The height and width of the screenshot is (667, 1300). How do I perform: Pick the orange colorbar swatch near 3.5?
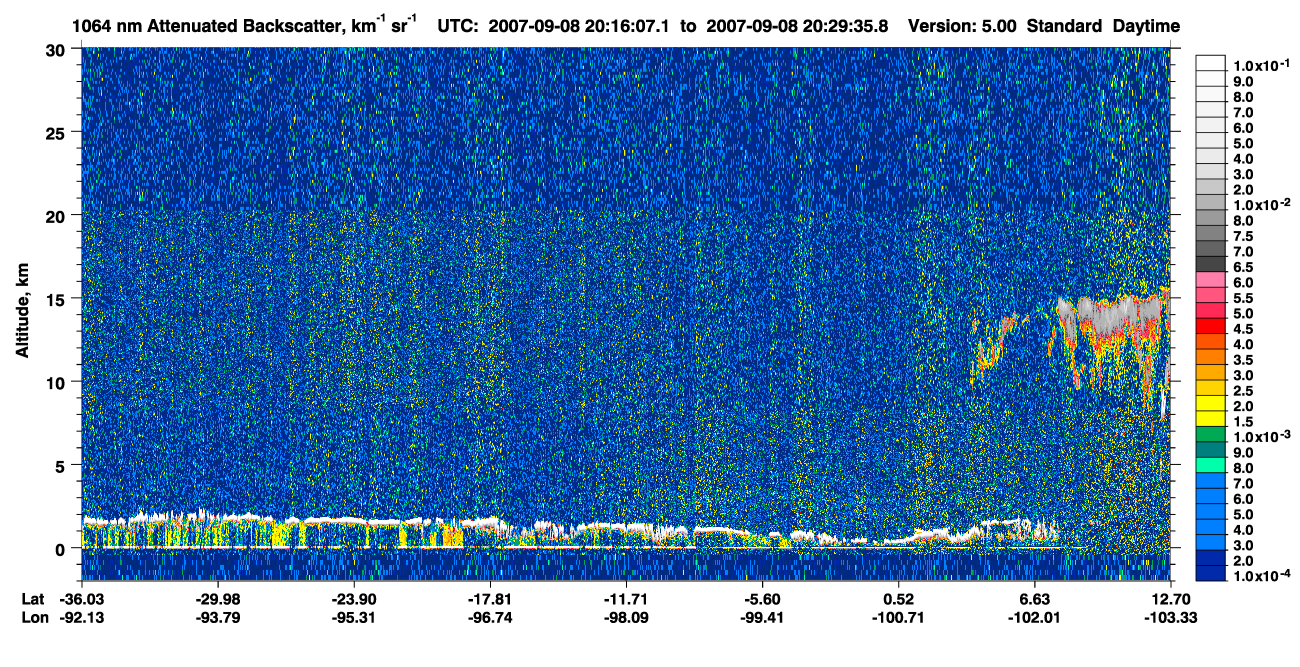click(x=1210, y=357)
